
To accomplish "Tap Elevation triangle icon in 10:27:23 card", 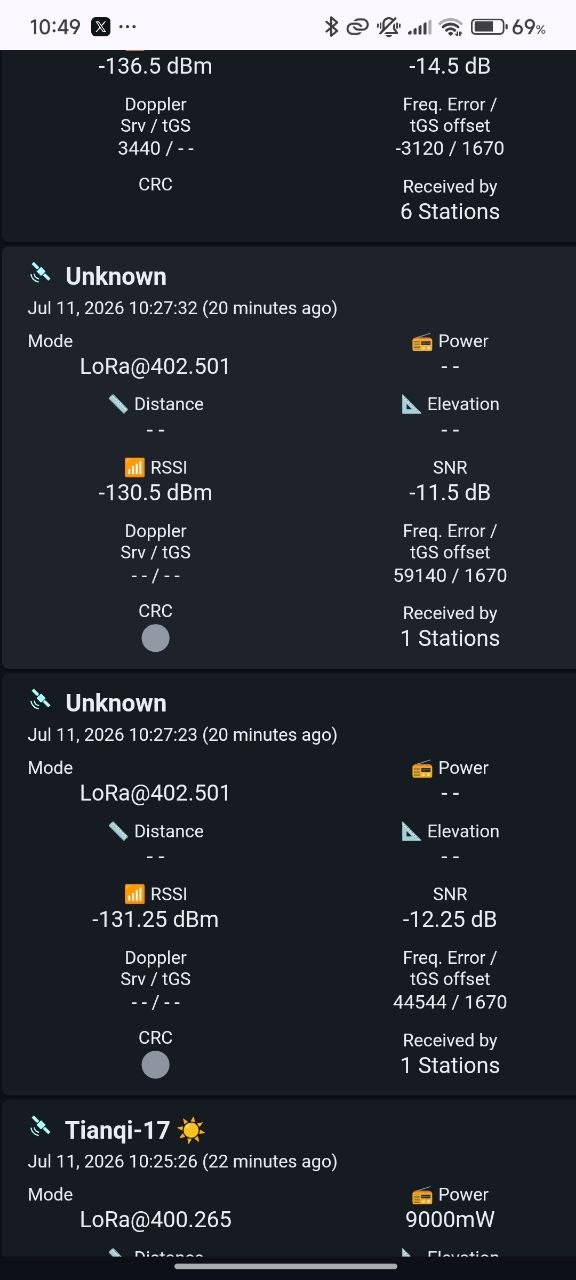I will [x=411, y=831].
